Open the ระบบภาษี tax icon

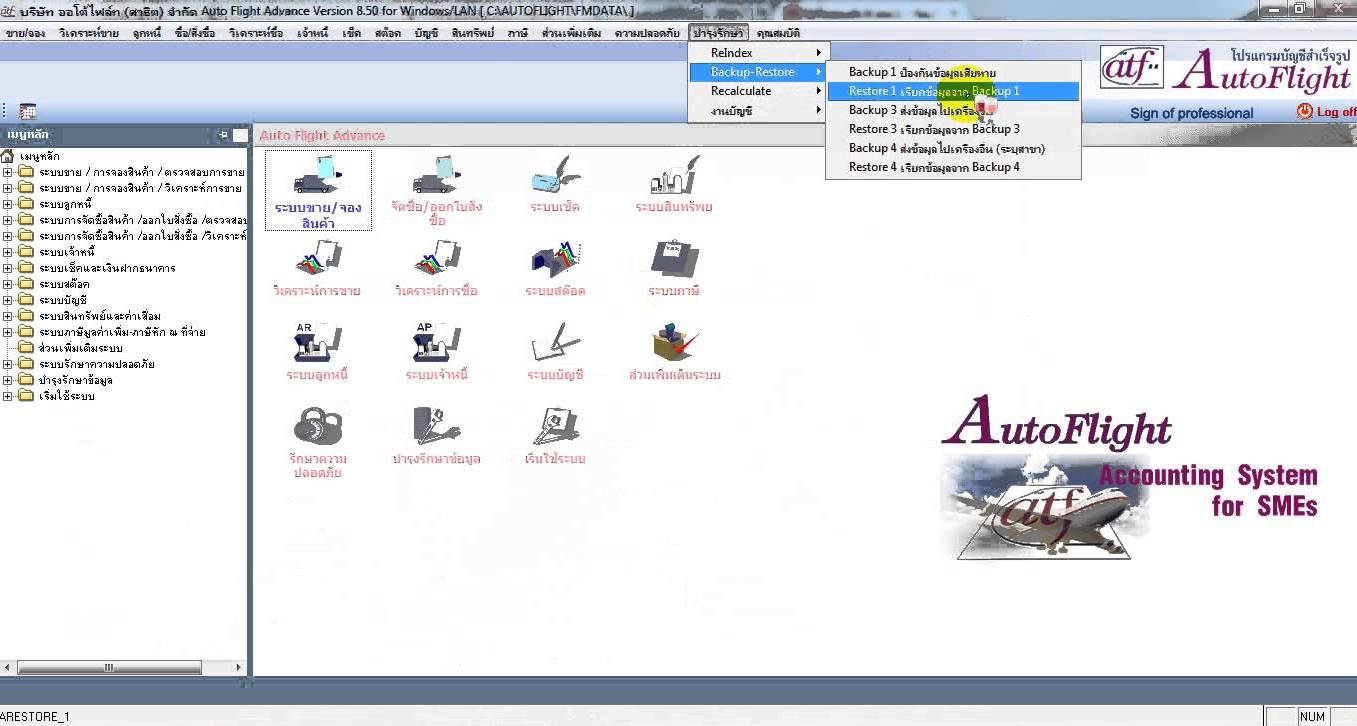click(674, 259)
